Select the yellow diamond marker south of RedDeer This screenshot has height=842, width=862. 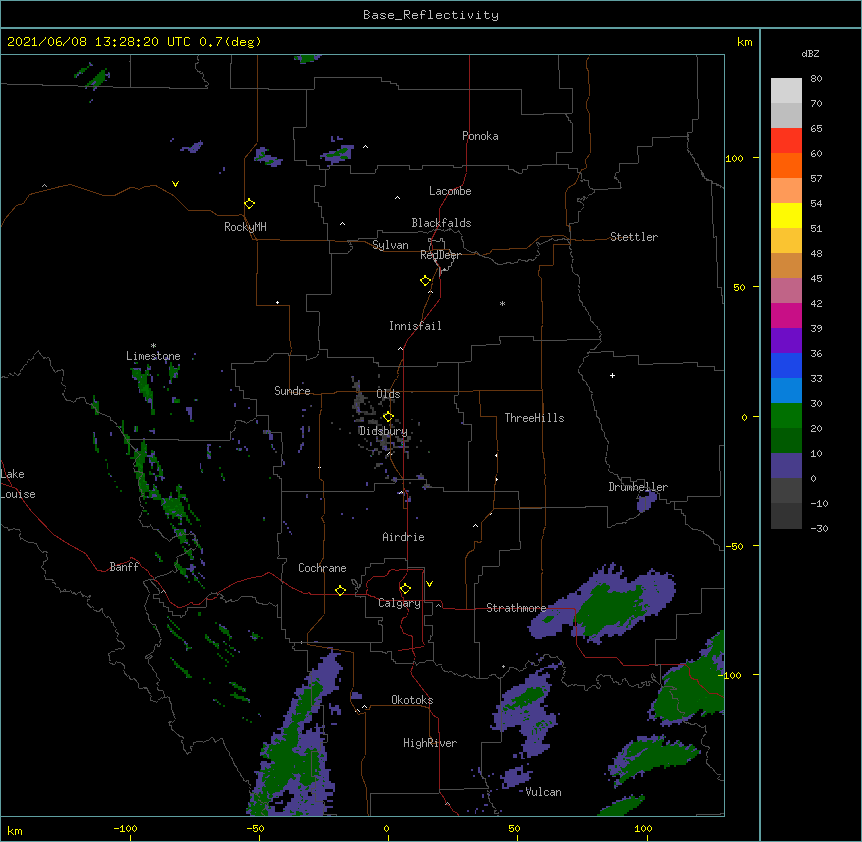coord(426,280)
